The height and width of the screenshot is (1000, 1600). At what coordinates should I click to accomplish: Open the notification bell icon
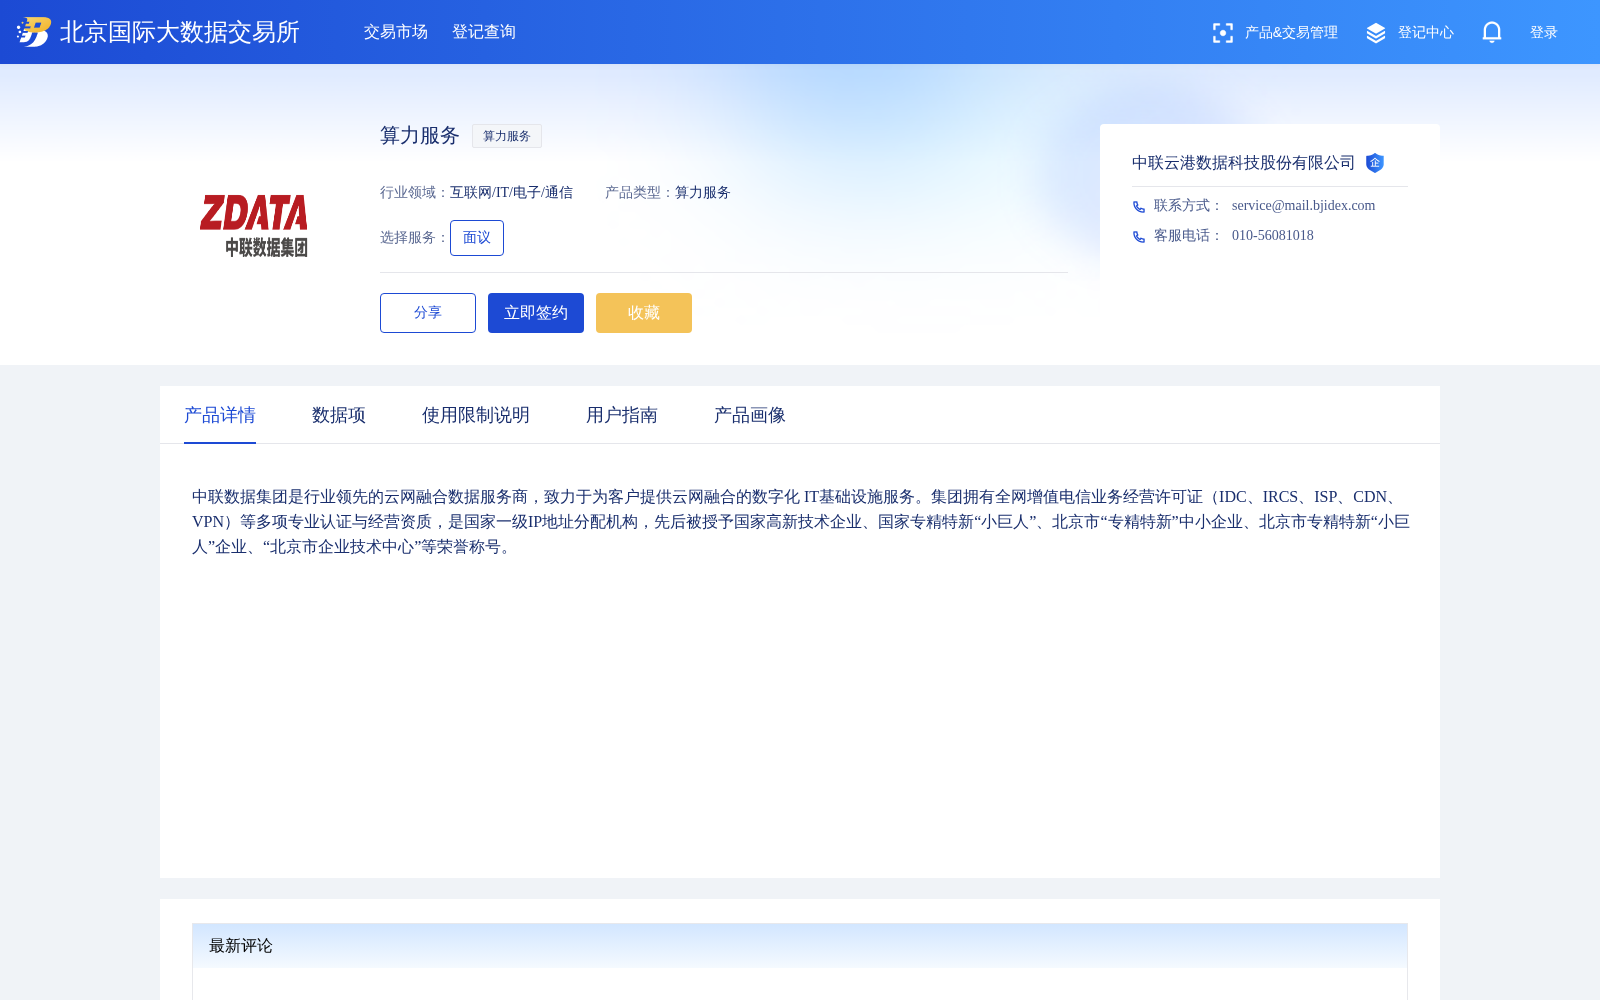[x=1492, y=32]
